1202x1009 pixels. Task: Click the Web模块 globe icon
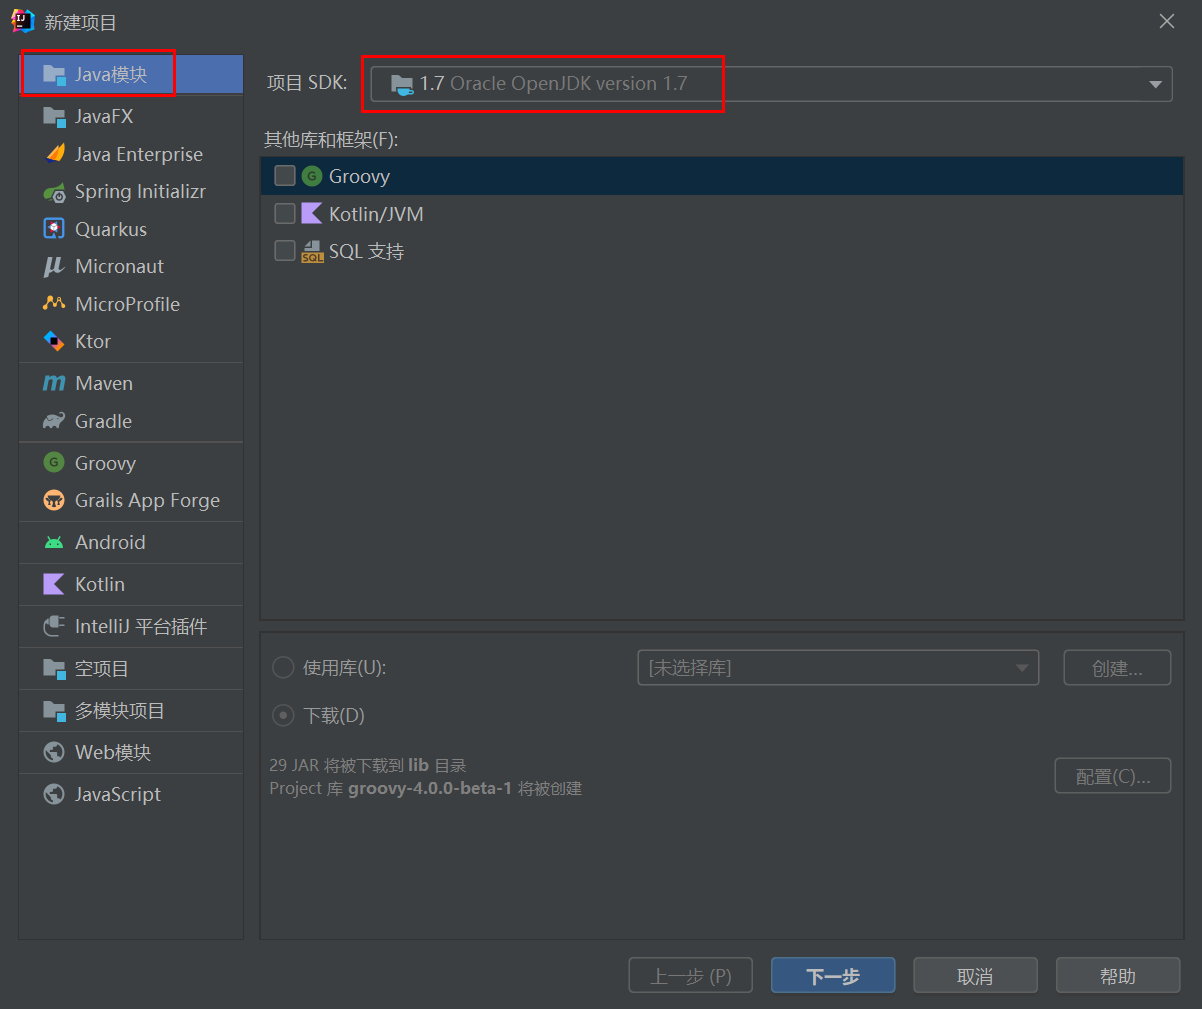pyautogui.click(x=54, y=753)
